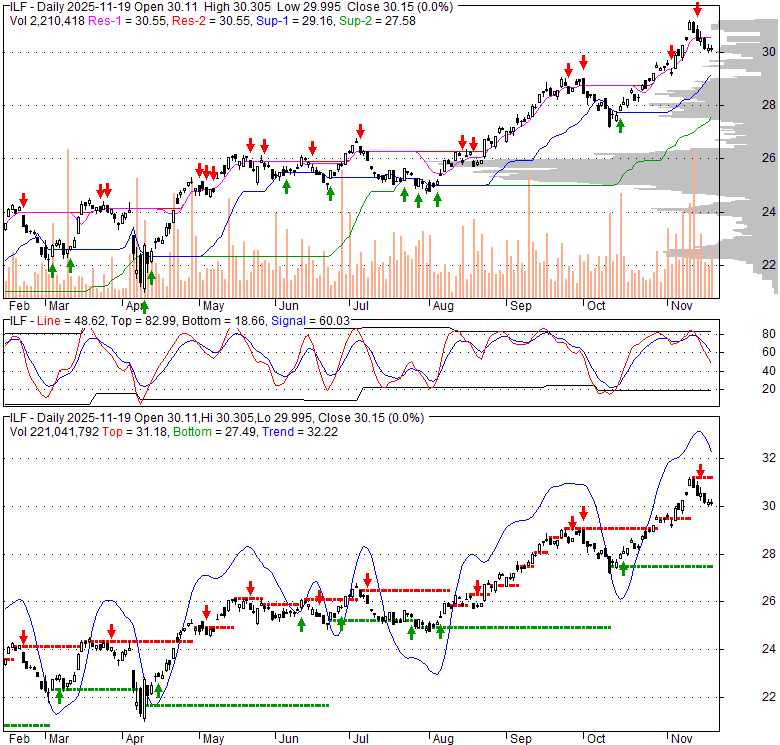The image size is (780, 745).
Task: Click the November red sell arrow atop top chart
Action: pyautogui.click(x=698, y=9)
